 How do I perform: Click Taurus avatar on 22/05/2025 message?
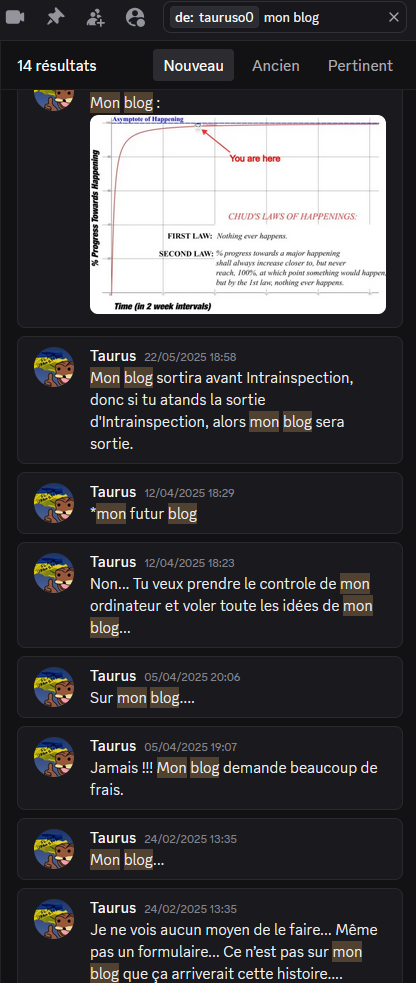(x=54, y=367)
